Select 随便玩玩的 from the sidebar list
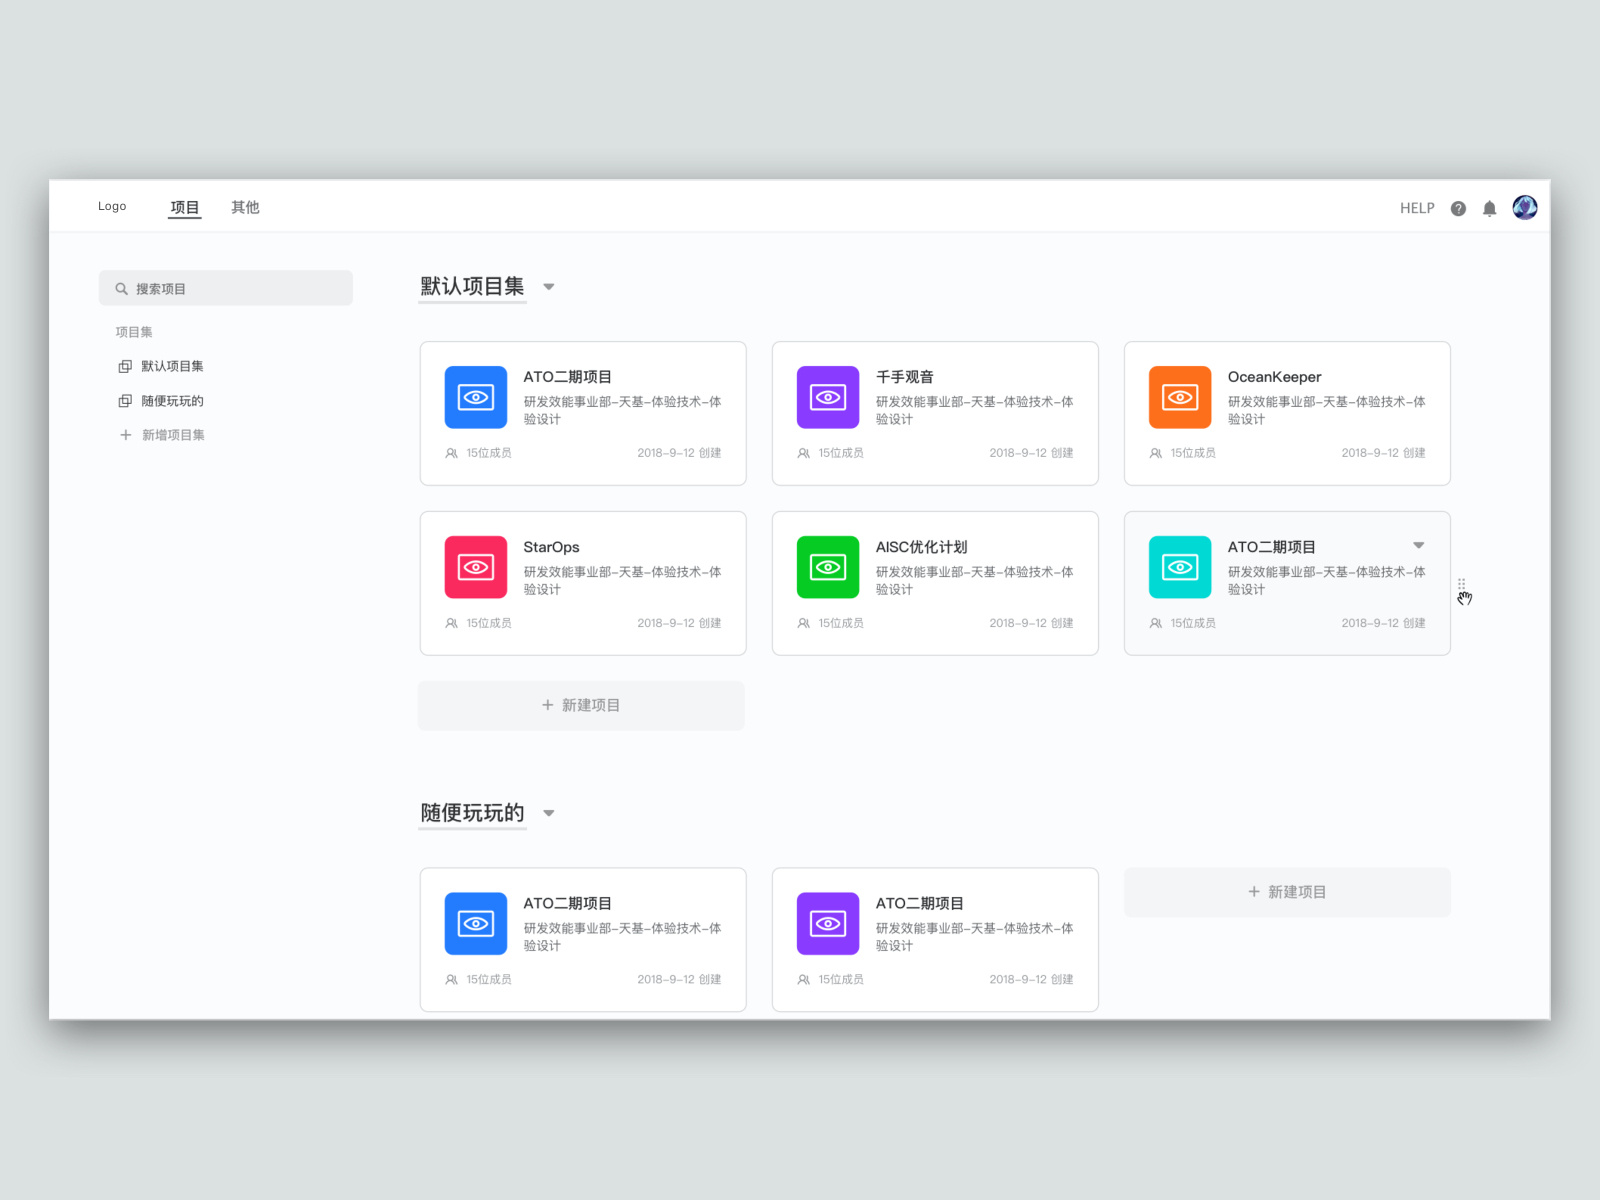Image resolution: width=1600 pixels, height=1200 pixels. pyautogui.click(x=170, y=400)
